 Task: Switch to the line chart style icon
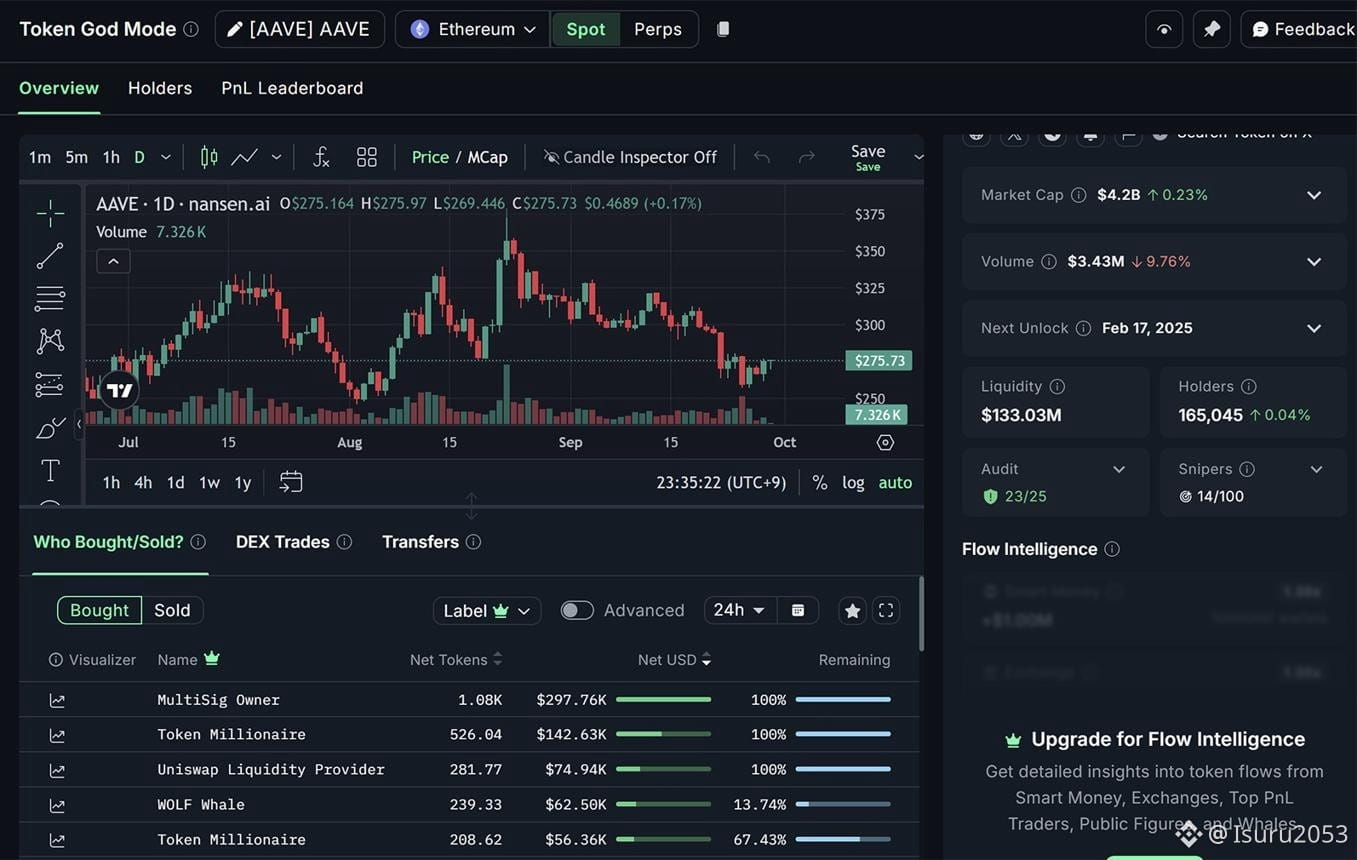pos(244,157)
